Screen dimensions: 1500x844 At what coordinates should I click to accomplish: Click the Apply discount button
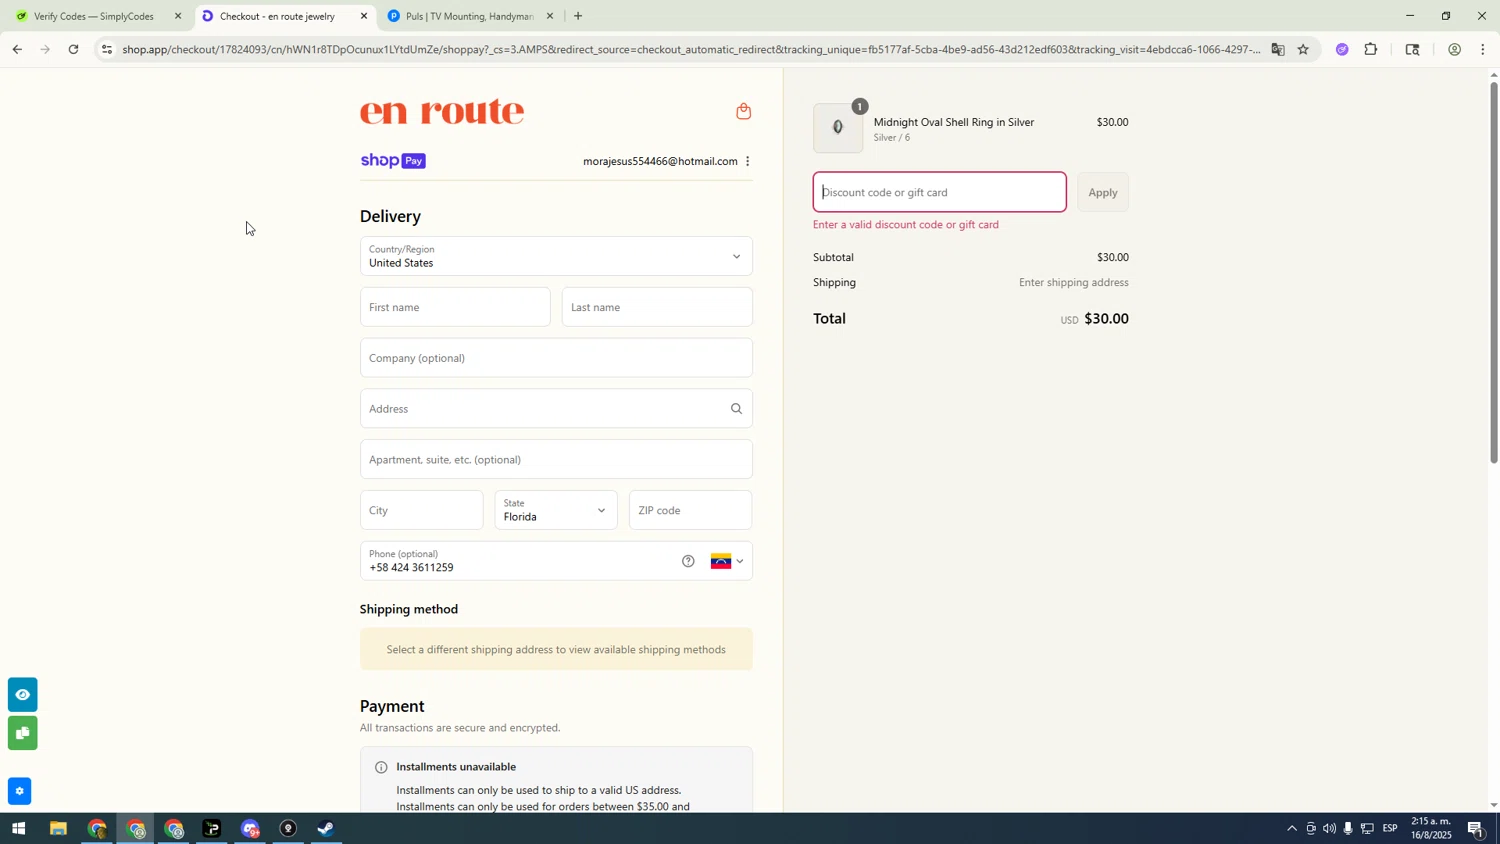coord(1103,192)
